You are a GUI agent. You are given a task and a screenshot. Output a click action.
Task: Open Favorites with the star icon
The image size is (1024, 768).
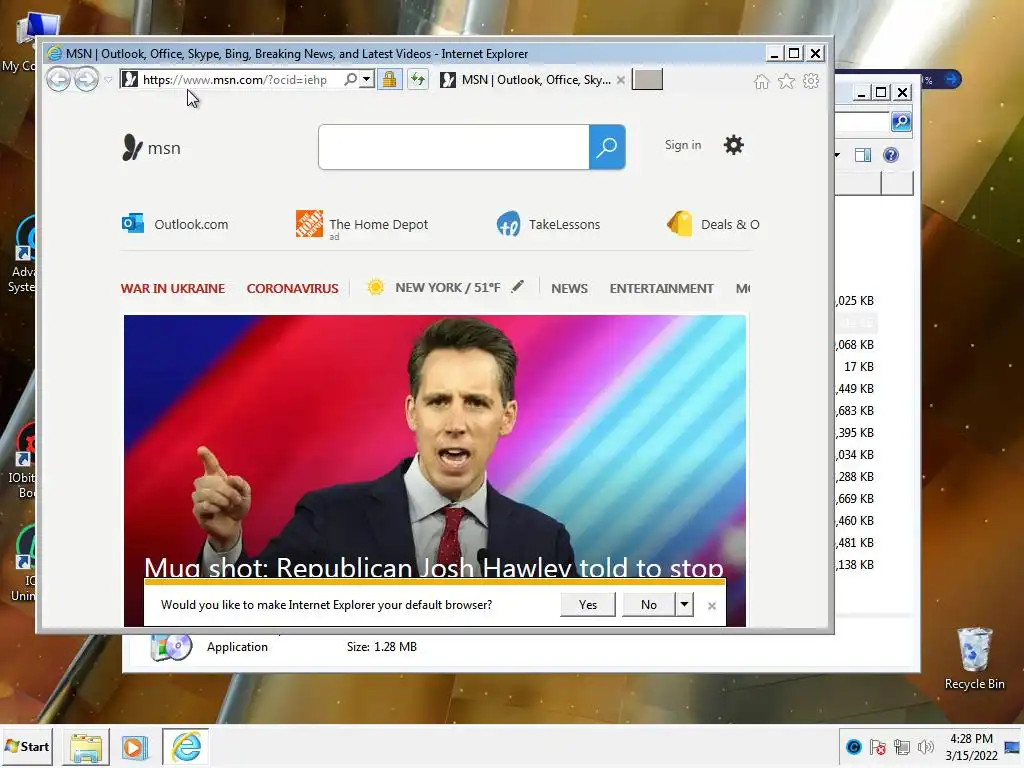[x=786, y=82]
